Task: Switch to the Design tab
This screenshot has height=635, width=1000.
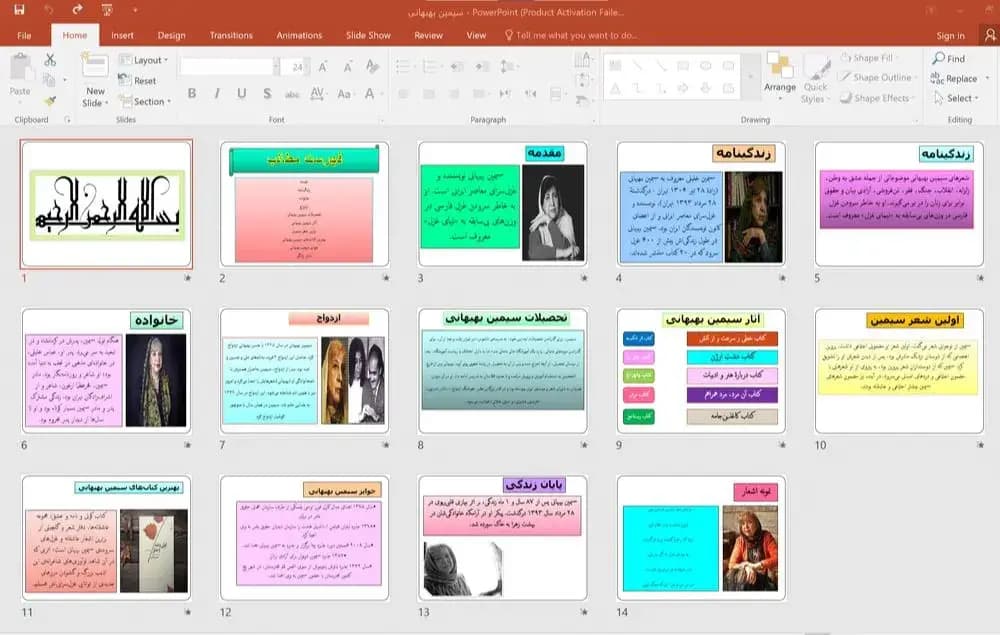Action: point(172,35)
